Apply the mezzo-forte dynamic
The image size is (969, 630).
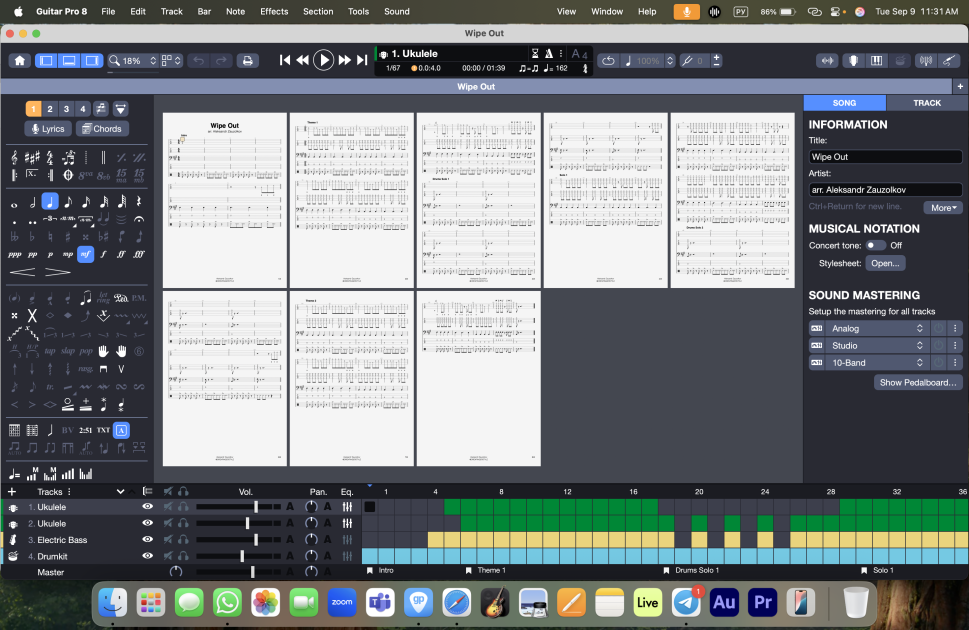click(x=85, y=254)
